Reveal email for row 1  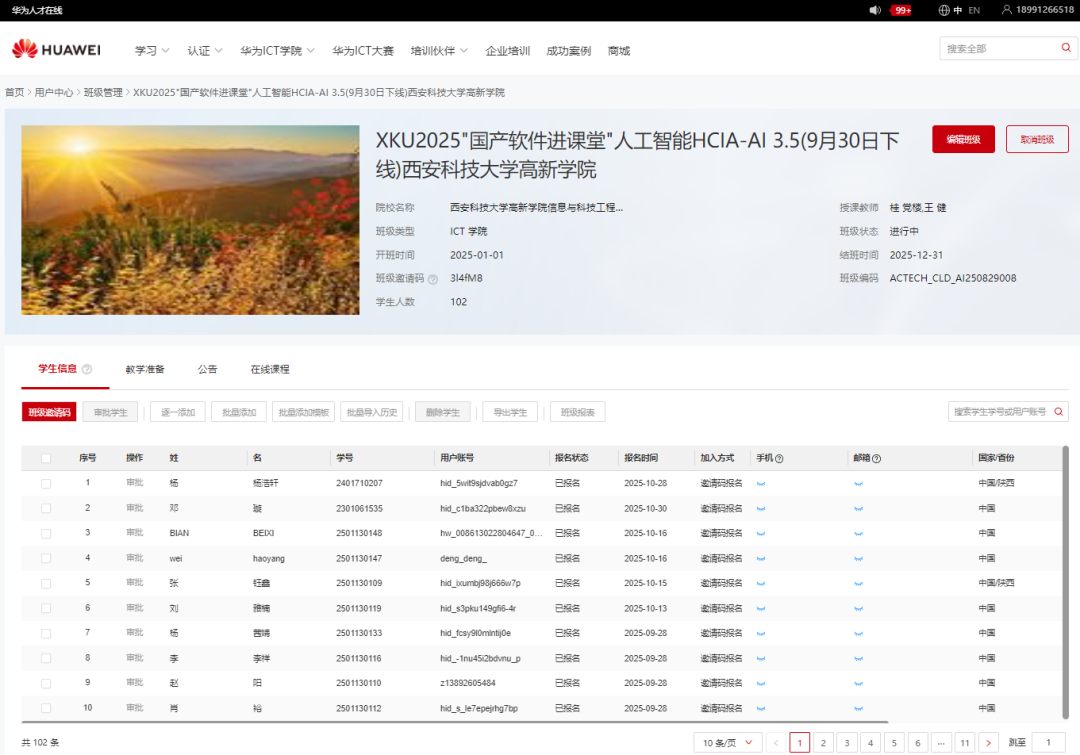click(858, 484)
